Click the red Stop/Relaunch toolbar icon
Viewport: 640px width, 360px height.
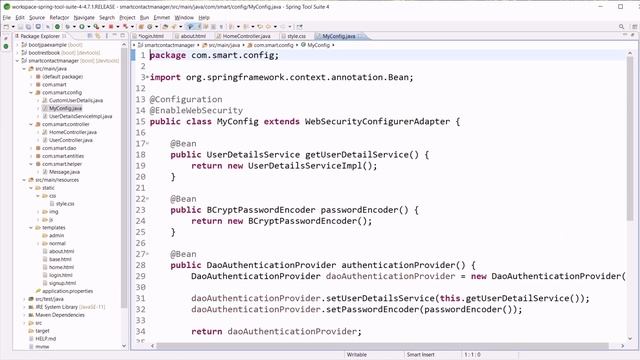[111, 27]
